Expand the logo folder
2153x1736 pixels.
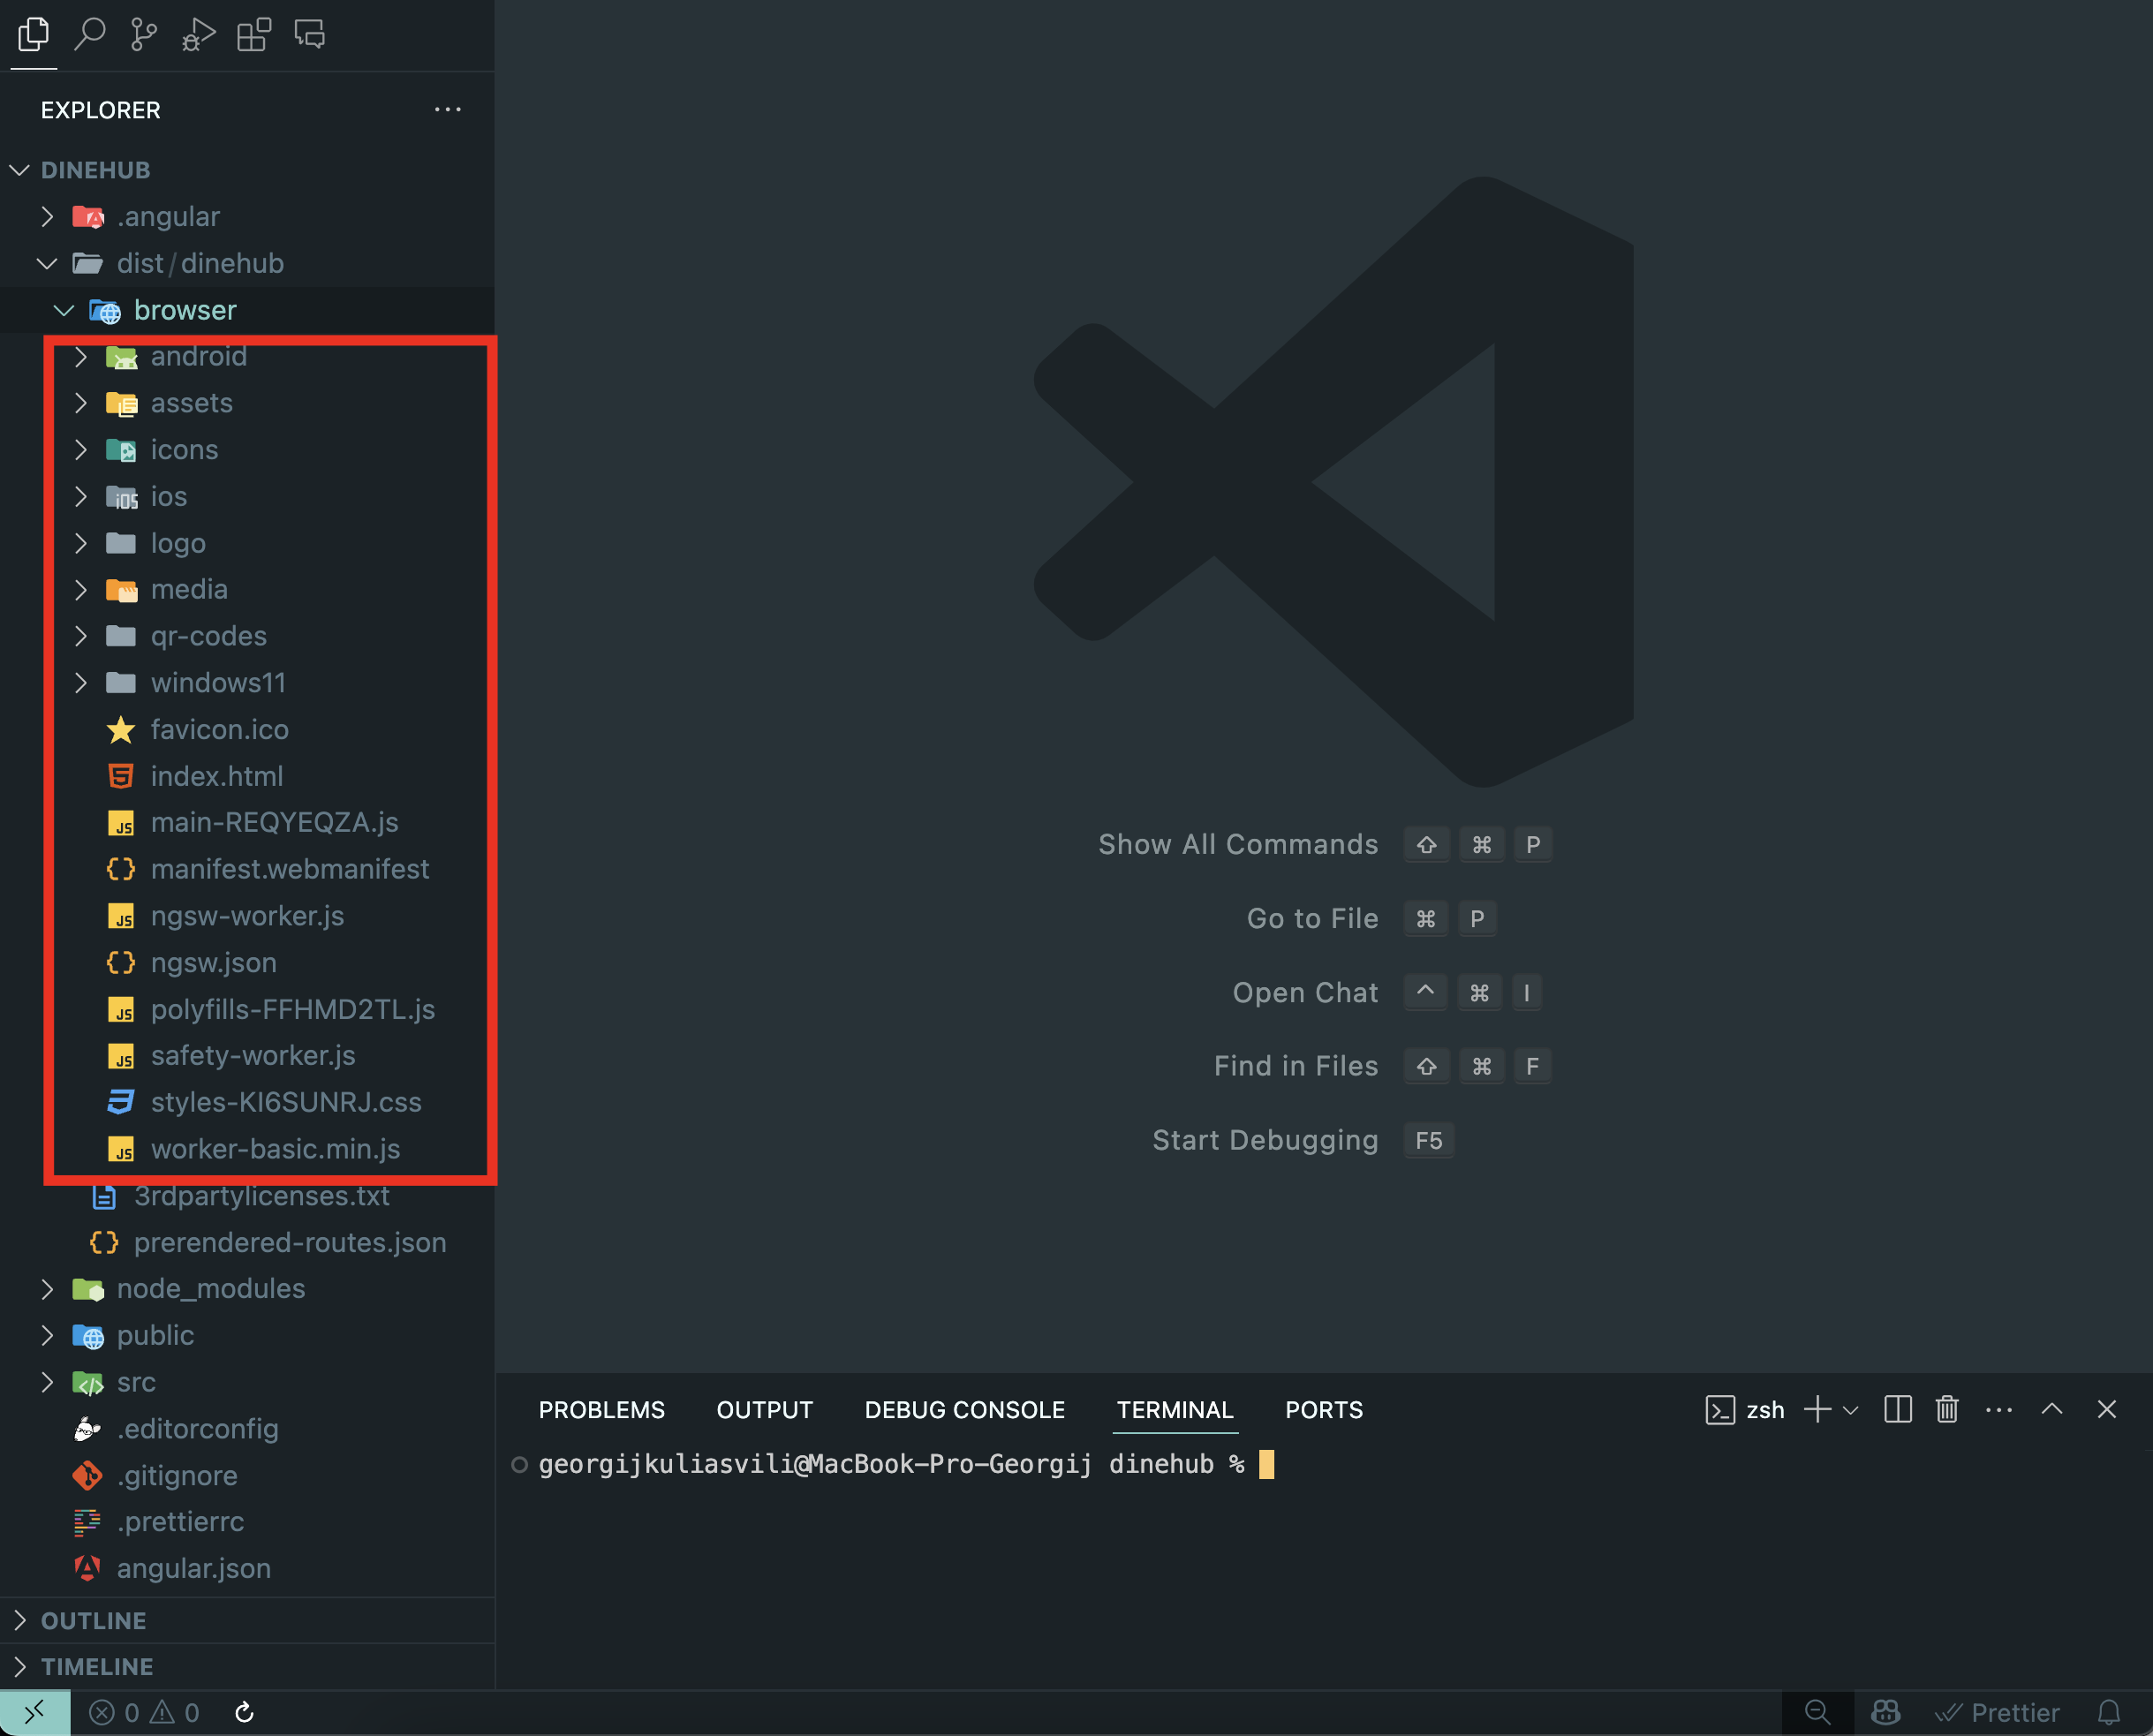pyautogui.click(x=247, y=543)
